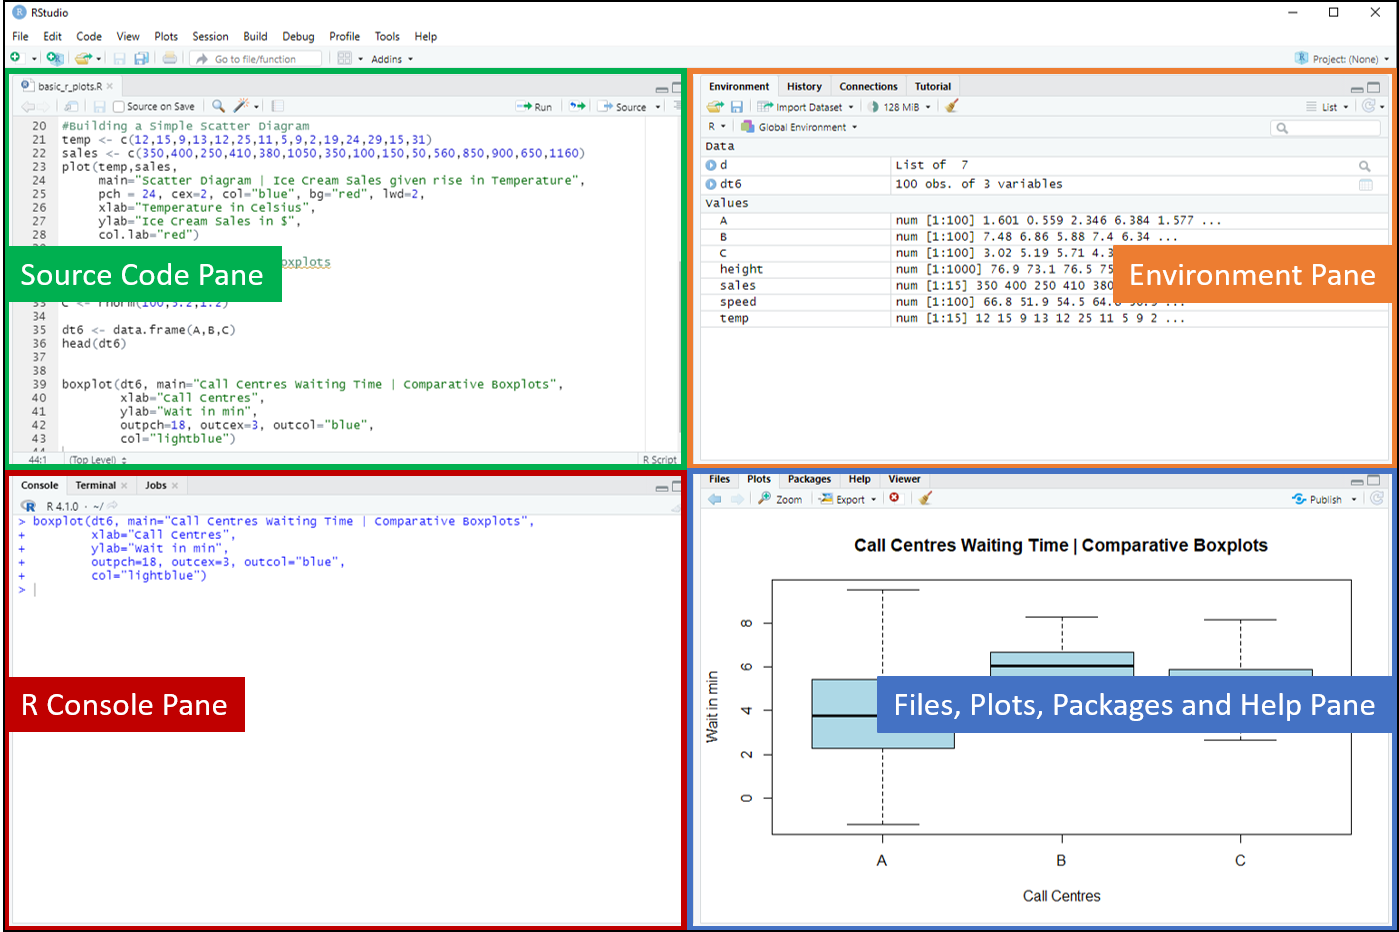Enable the Source on Save checkbox
This screenshot has width=1399, height=932.
tap(119, 107)
